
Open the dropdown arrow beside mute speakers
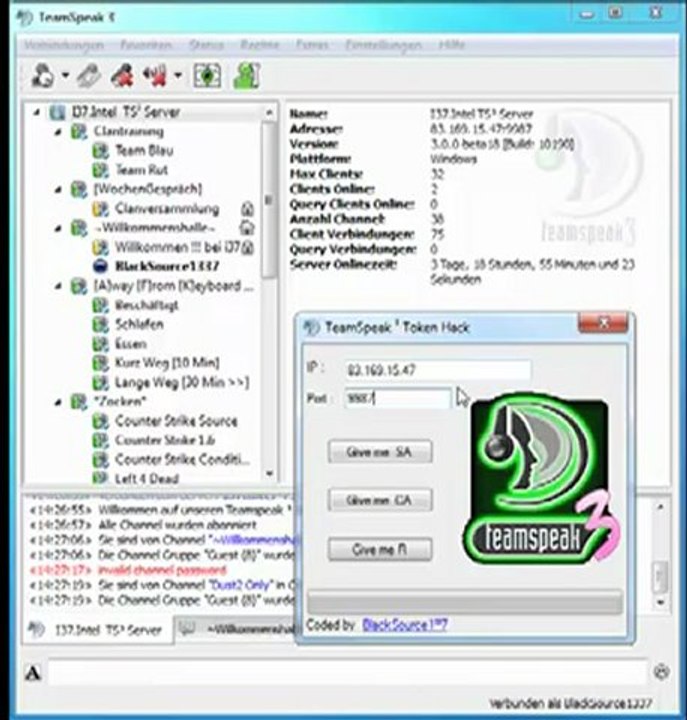[178, 75]
